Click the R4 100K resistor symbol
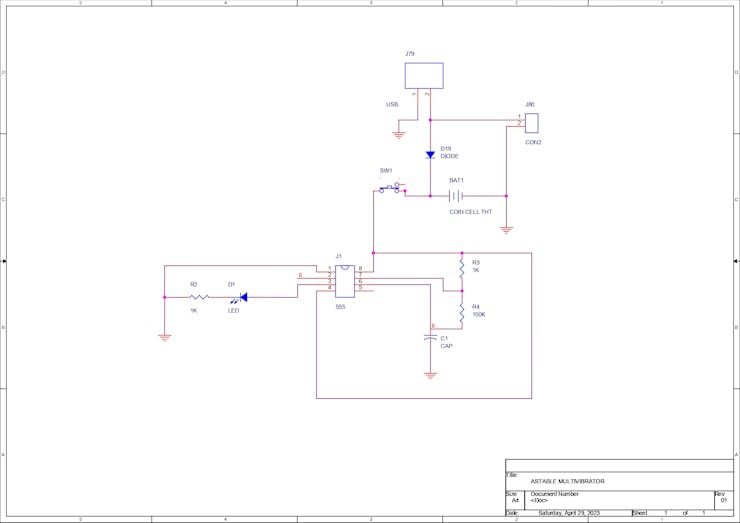The image size is (740, 523). 462,313
